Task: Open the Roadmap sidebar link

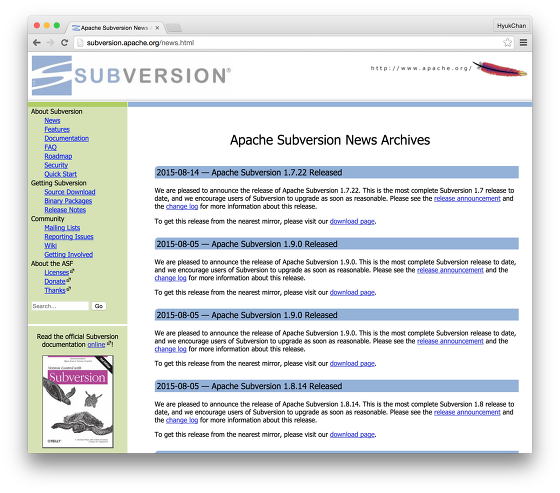Action: [58, 156]
